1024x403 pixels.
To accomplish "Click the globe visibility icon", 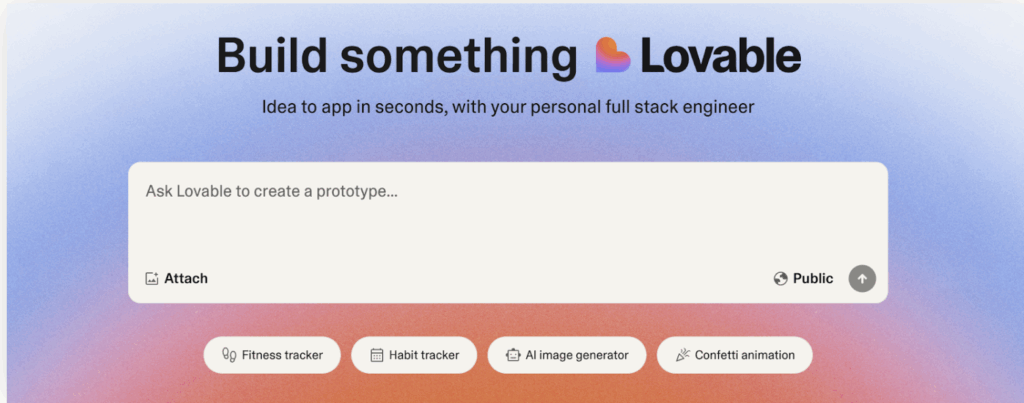I will point(780,279).
